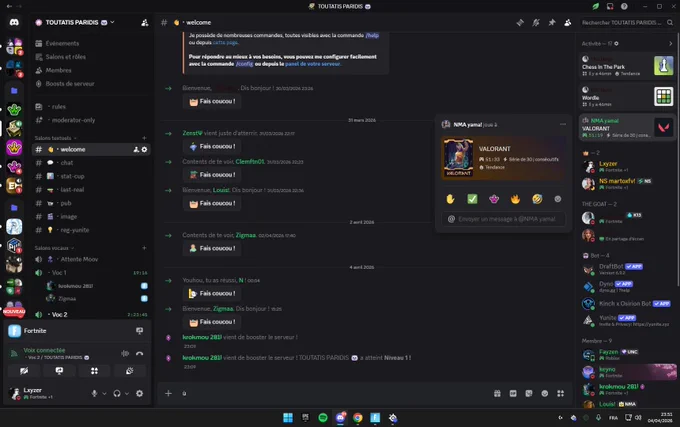Stream Fortnite using the screen icon

click(139, 331)
